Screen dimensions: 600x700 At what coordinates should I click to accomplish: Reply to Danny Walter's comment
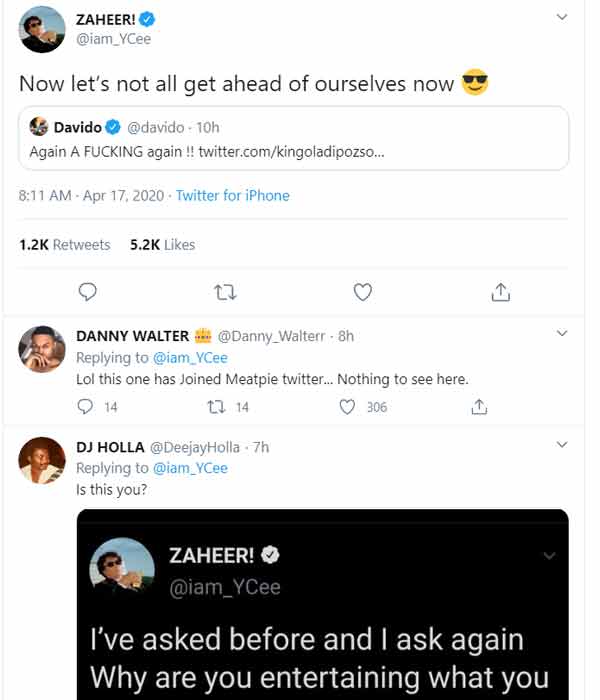click(85, 407)
